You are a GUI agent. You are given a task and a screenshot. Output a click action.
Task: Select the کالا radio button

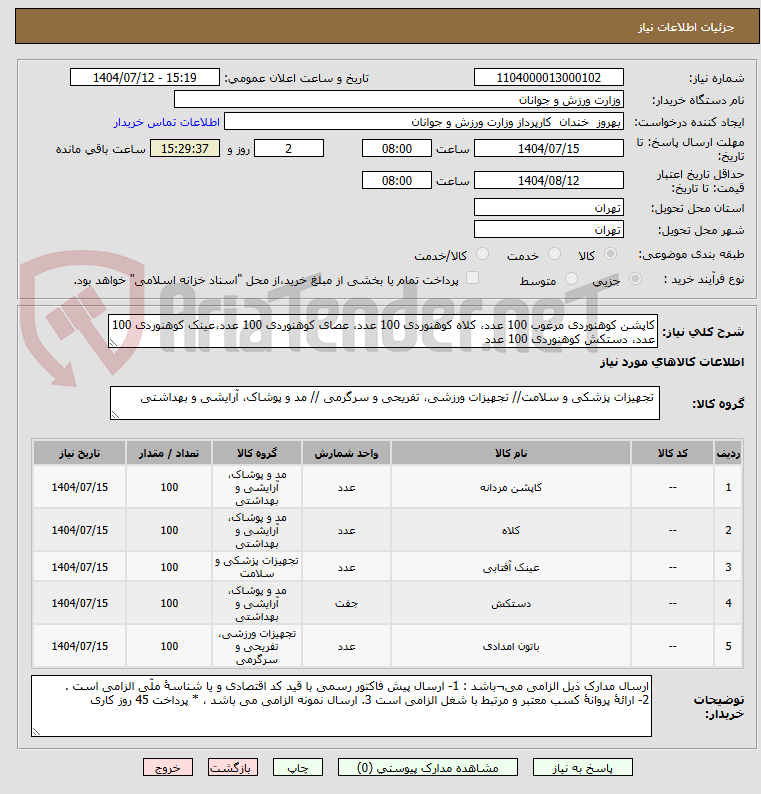pos(611,254)
